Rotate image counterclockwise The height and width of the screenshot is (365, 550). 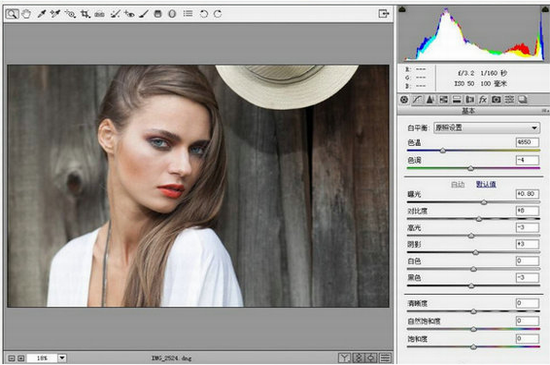click(x=203, y=14)
